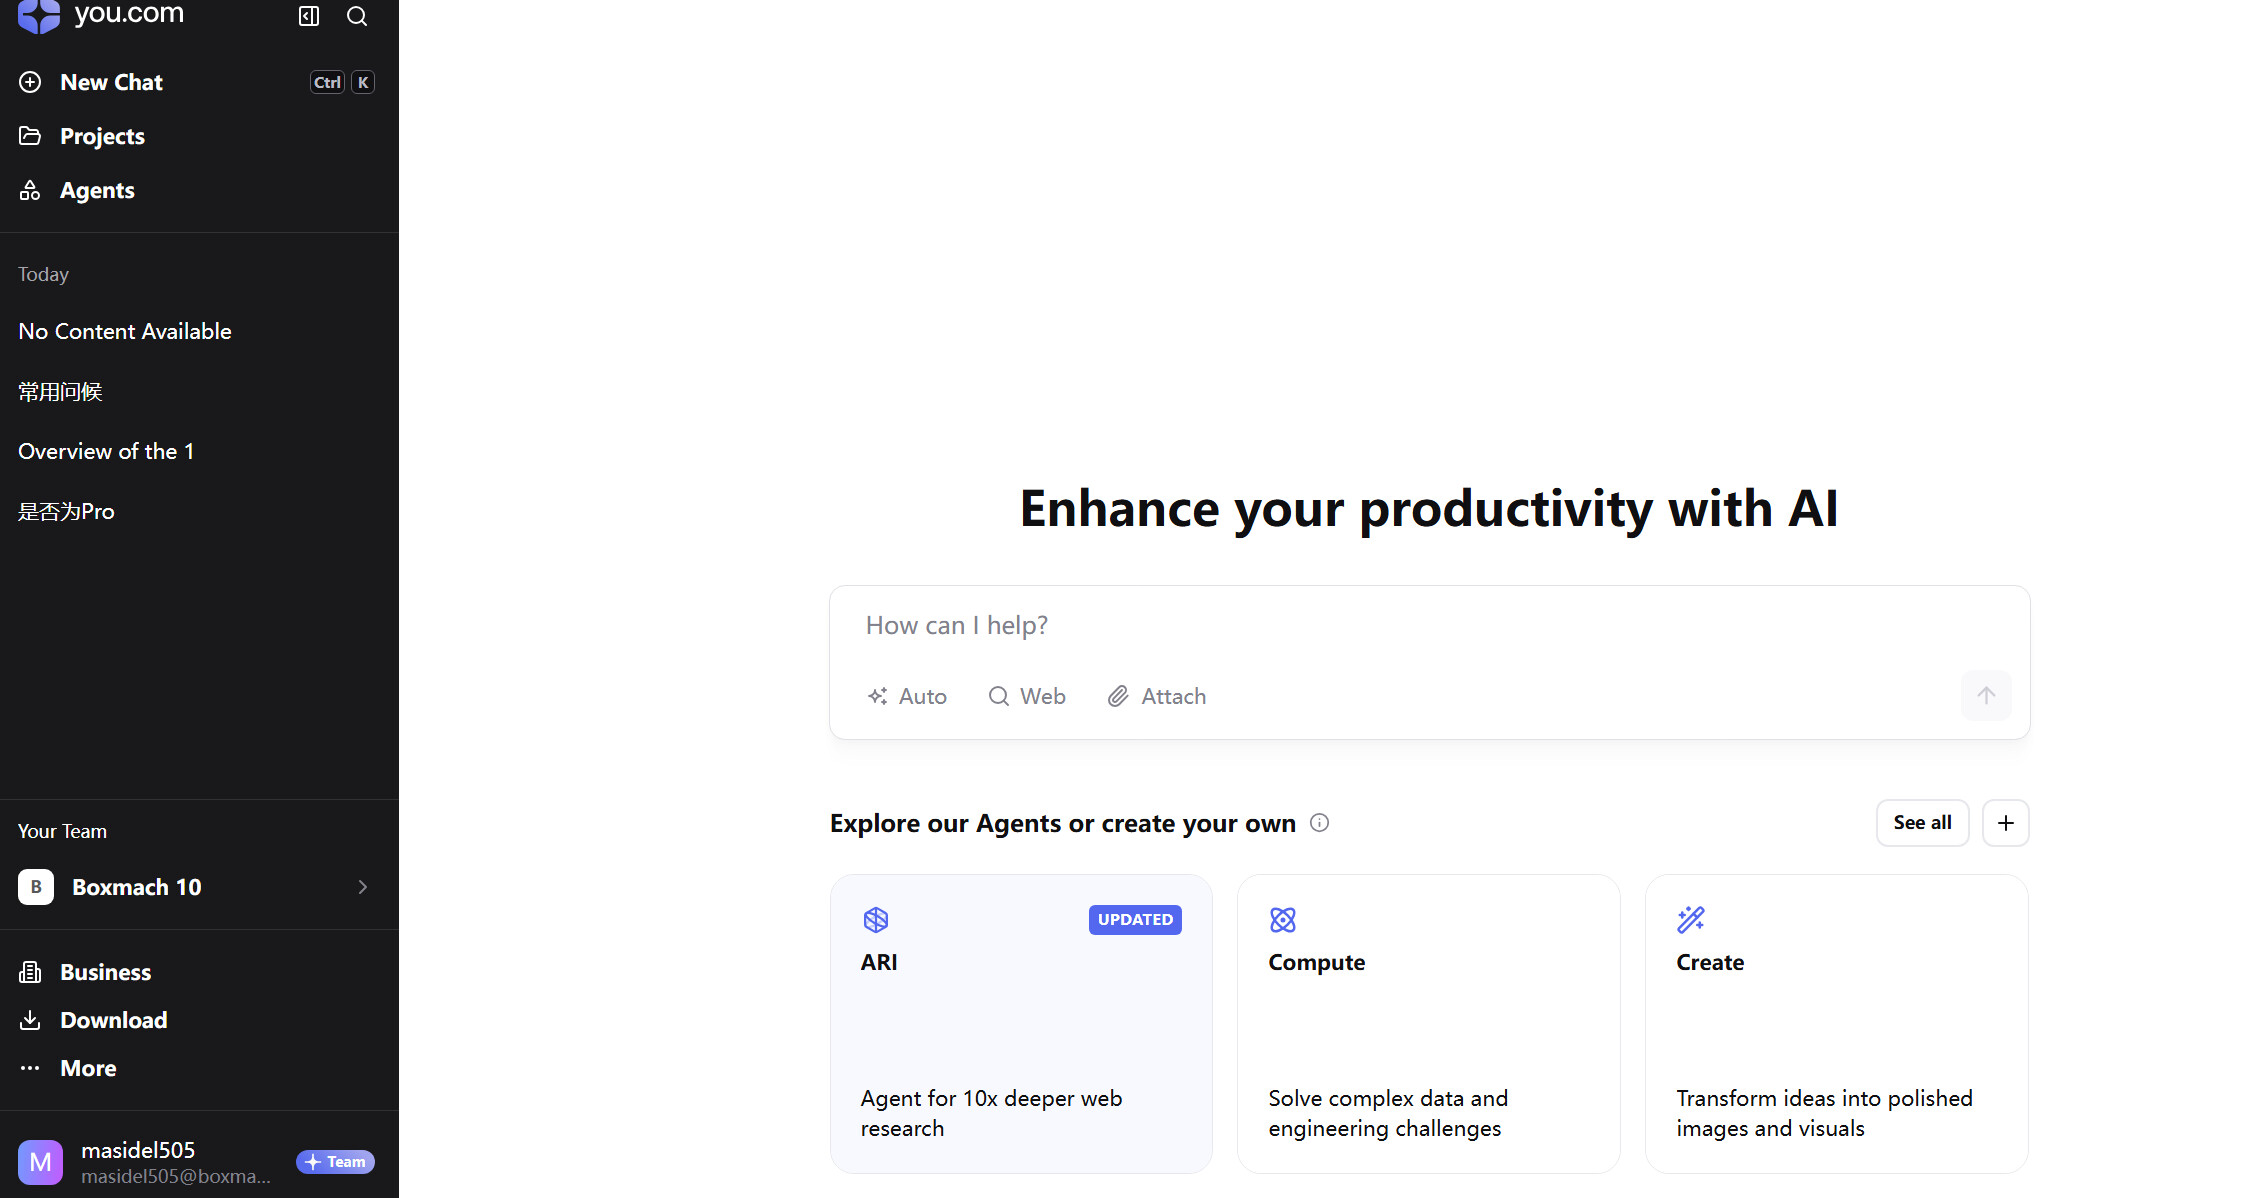Expand the More menu in sidebar
The height and width of the screenshot is (1198, 2242).
click(x=88, y=1068)
